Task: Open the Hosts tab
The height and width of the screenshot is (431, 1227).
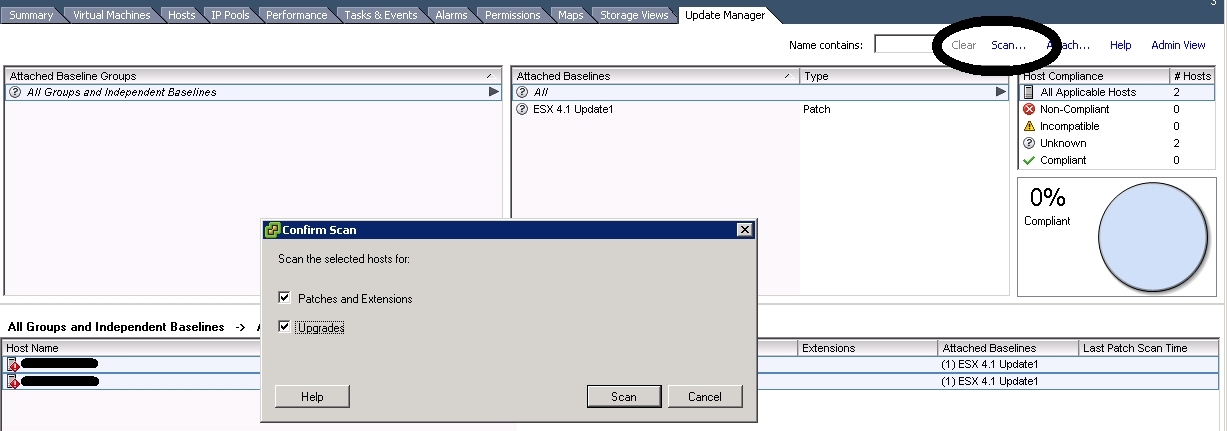Action: (x=181, y=15)
